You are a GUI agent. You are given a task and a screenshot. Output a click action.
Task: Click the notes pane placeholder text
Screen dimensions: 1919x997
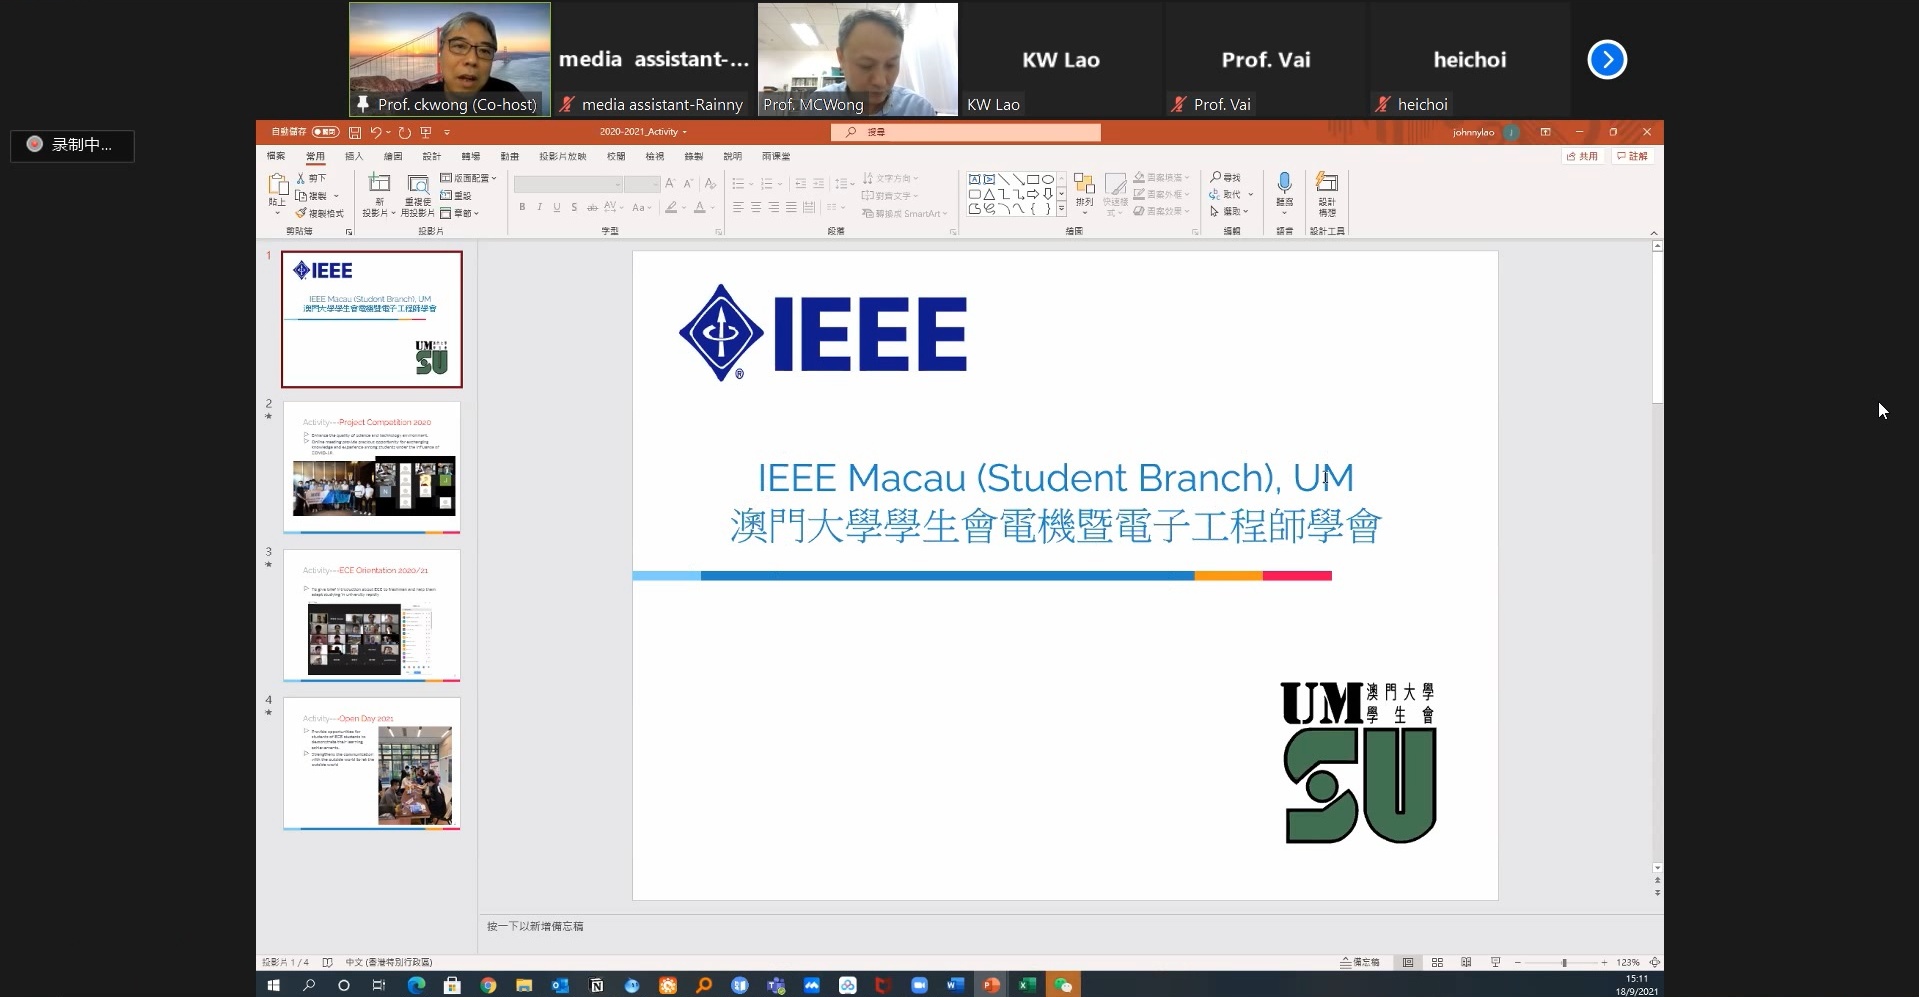535,926
